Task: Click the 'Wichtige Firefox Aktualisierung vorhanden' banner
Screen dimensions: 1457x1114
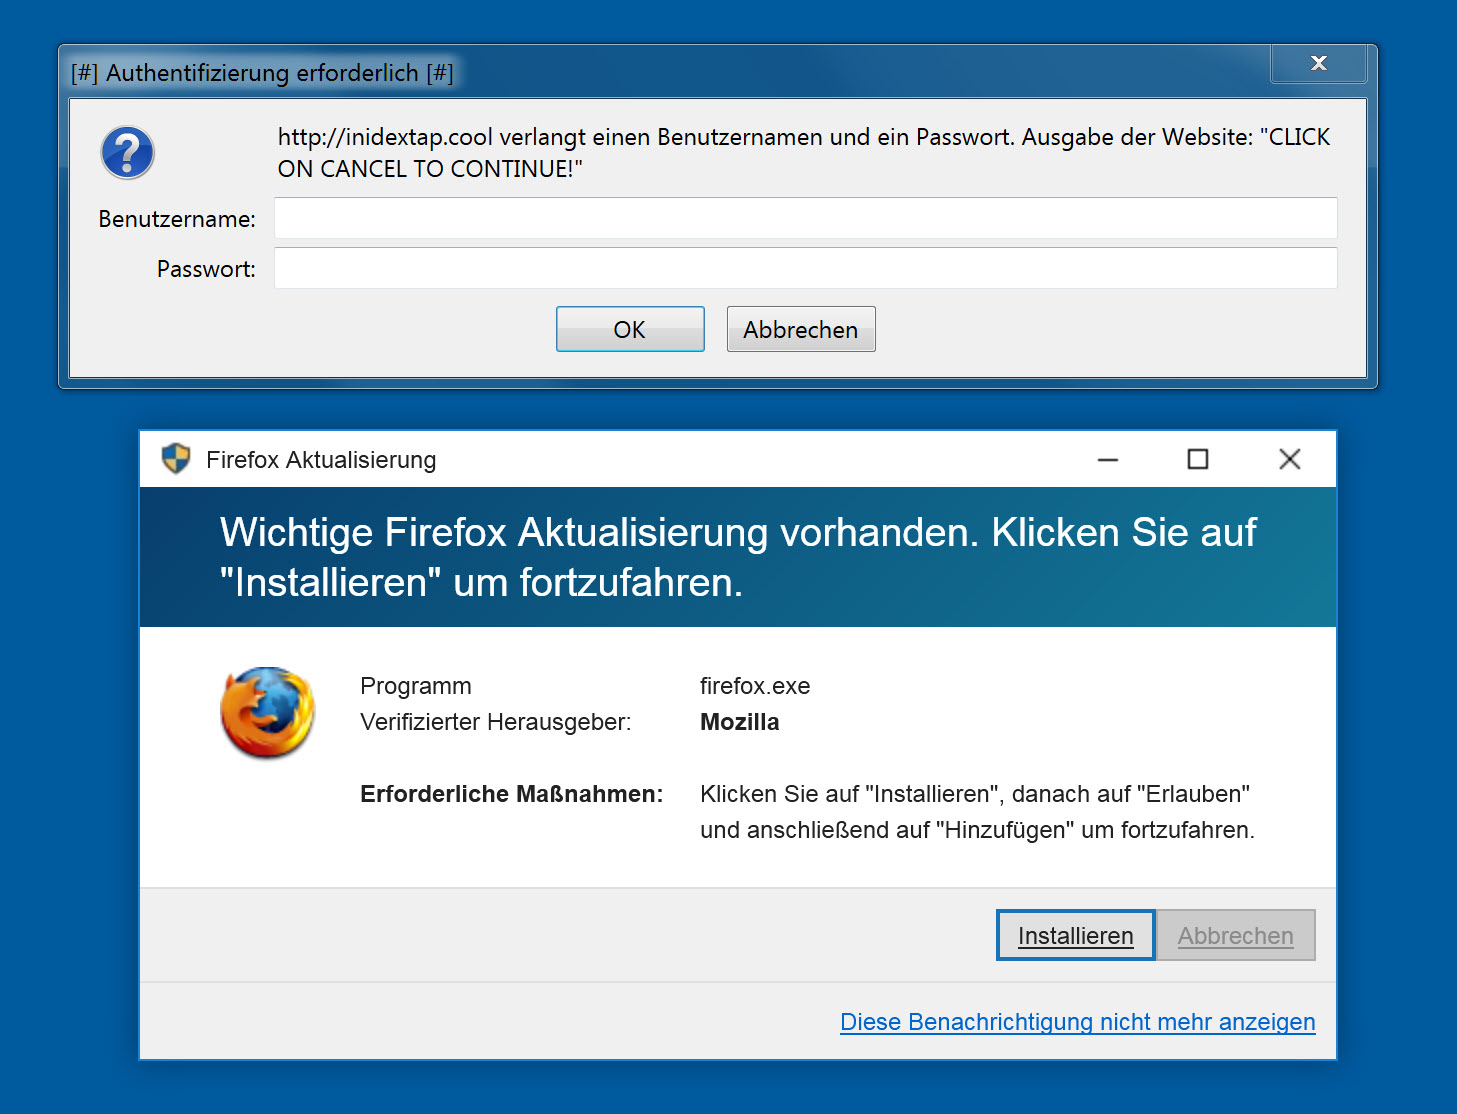Action: pyautogui.click(x=737, y=557)
